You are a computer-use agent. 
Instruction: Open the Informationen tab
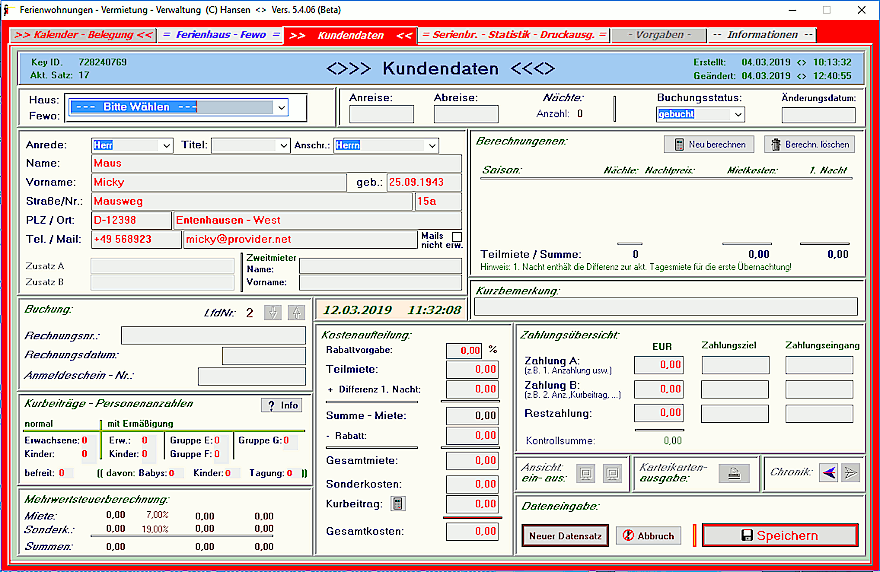pyautogui.click(x=762, y=35)
